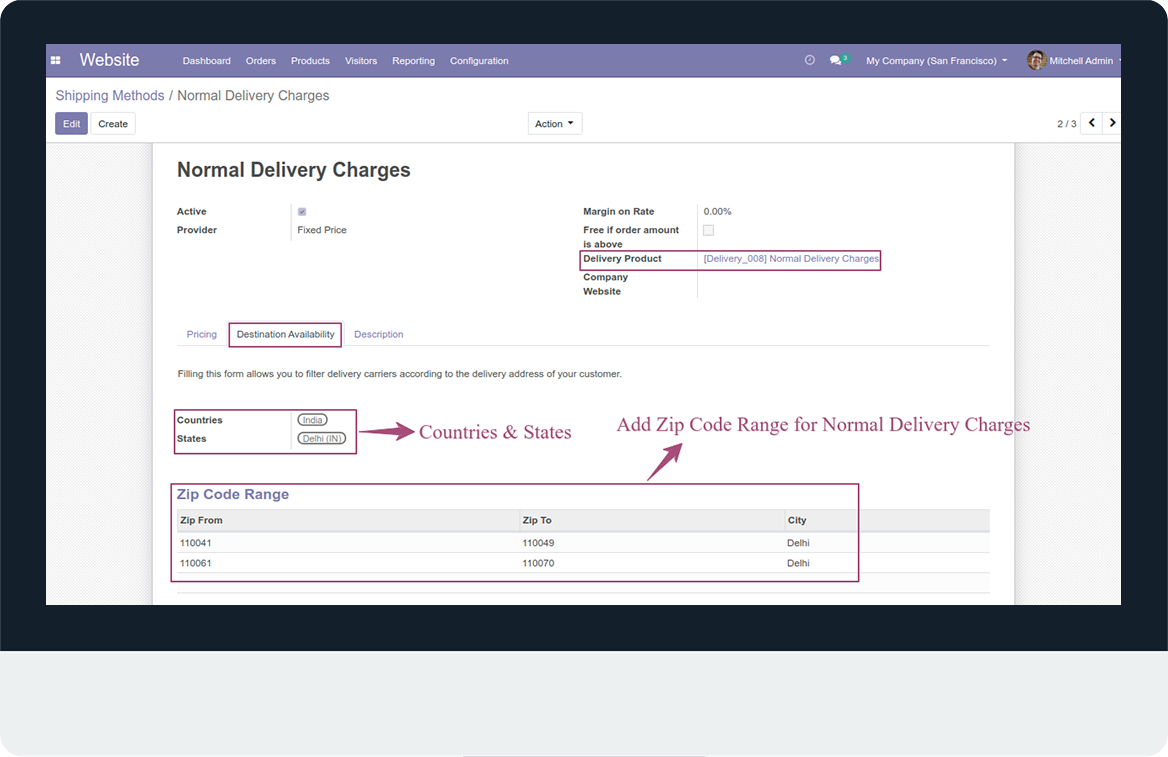Click the Create button
1168x757 pixels.
pos(113,124)
